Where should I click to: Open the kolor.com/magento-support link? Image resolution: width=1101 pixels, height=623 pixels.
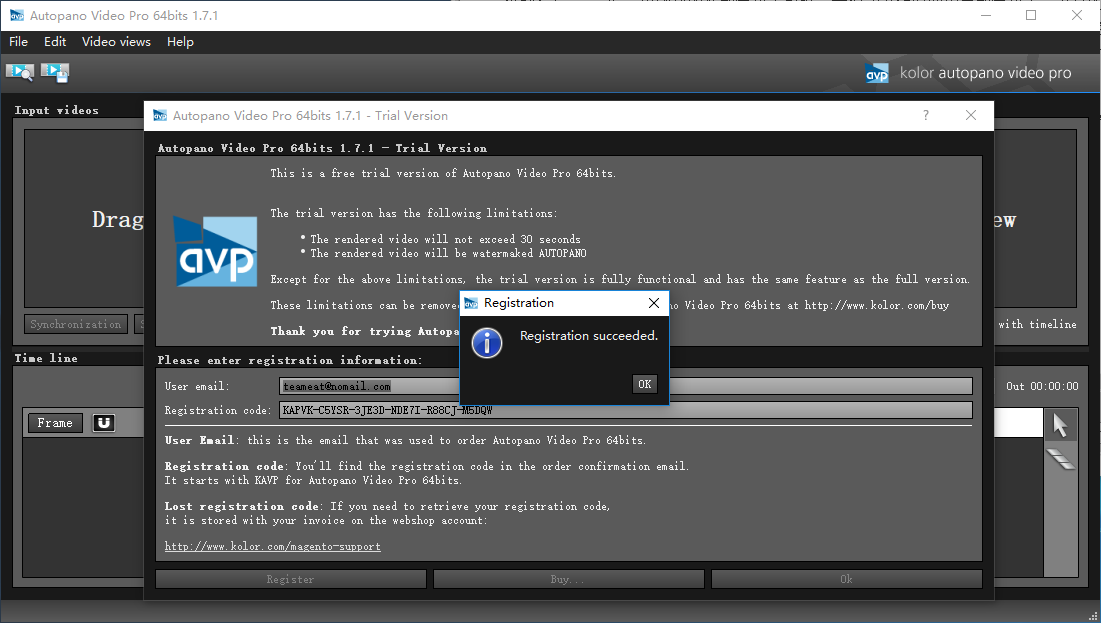272,546
